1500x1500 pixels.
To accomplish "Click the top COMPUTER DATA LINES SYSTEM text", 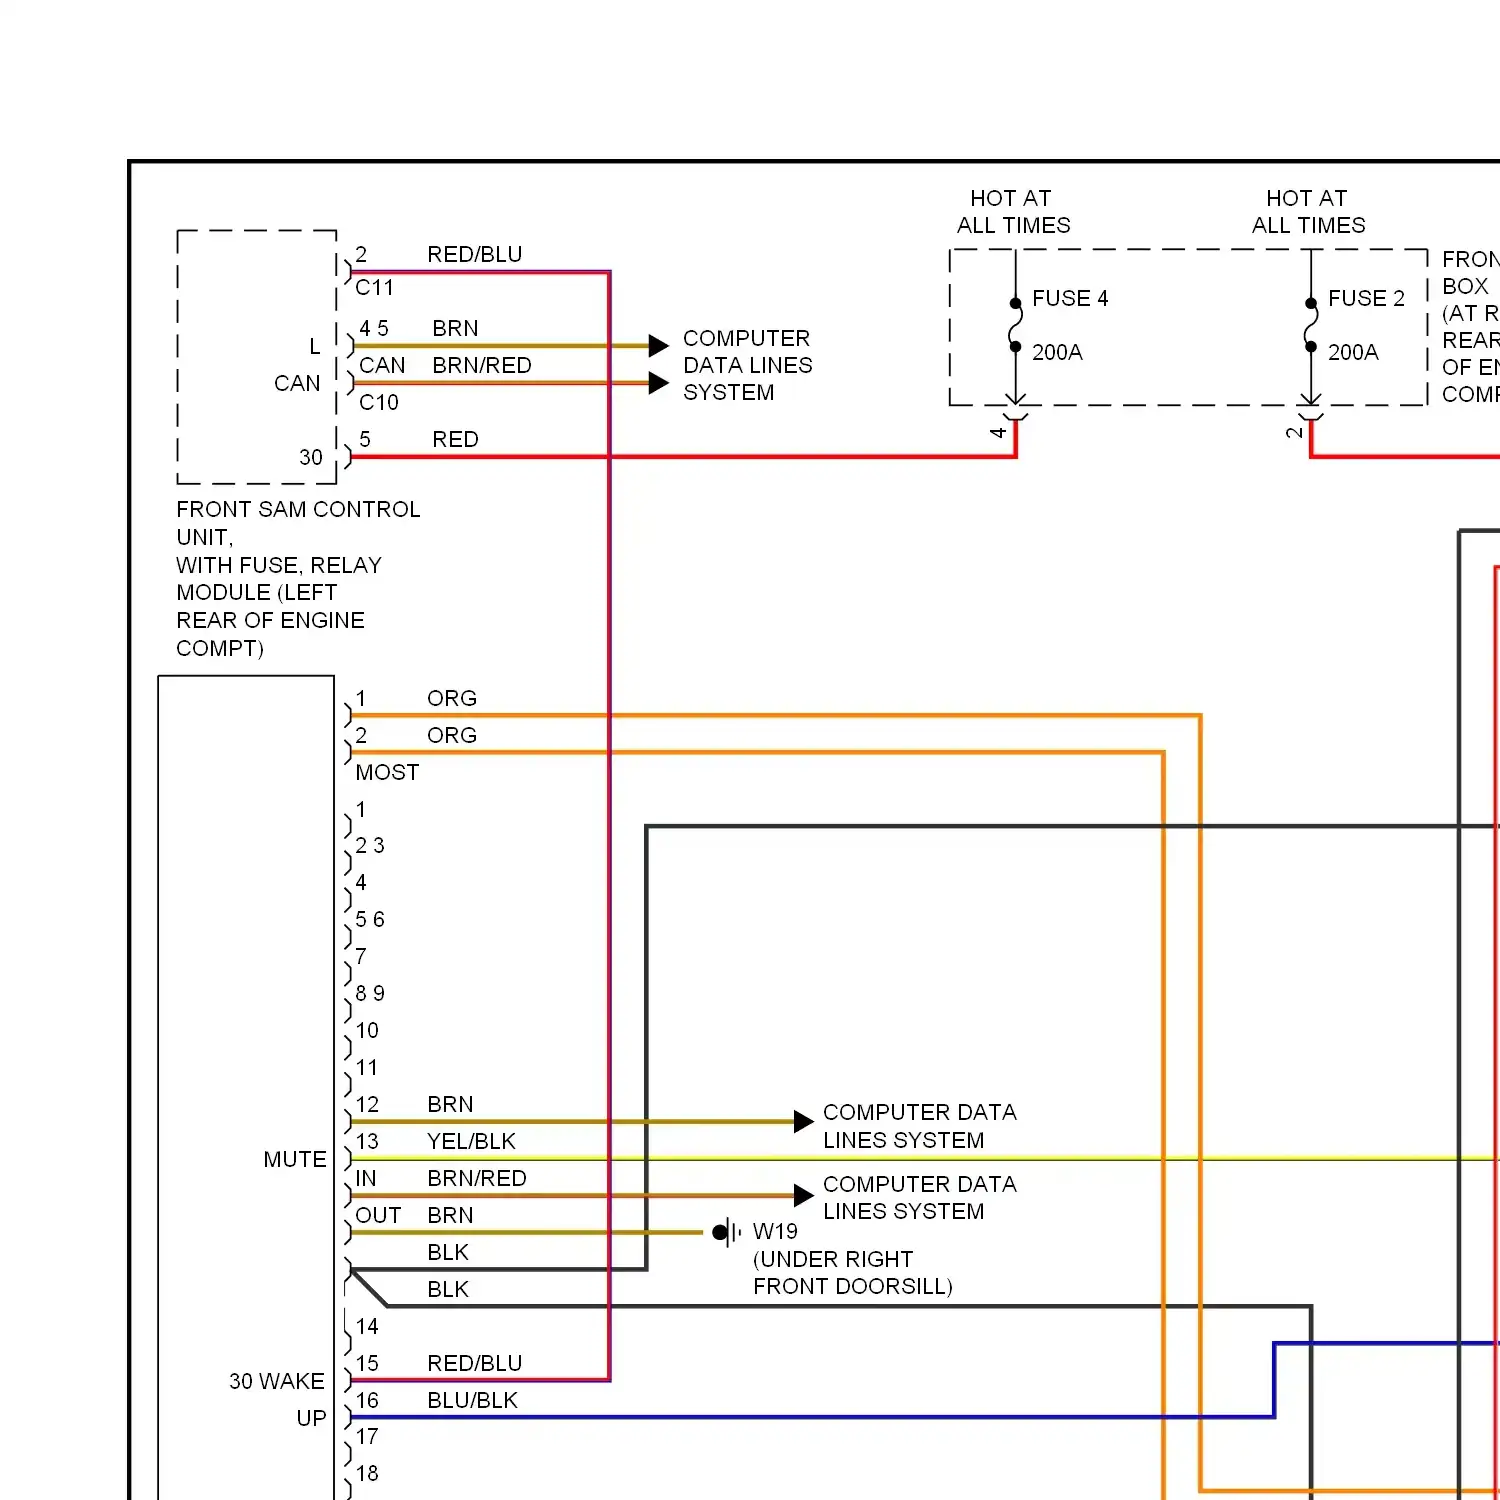I will [748, 365].
